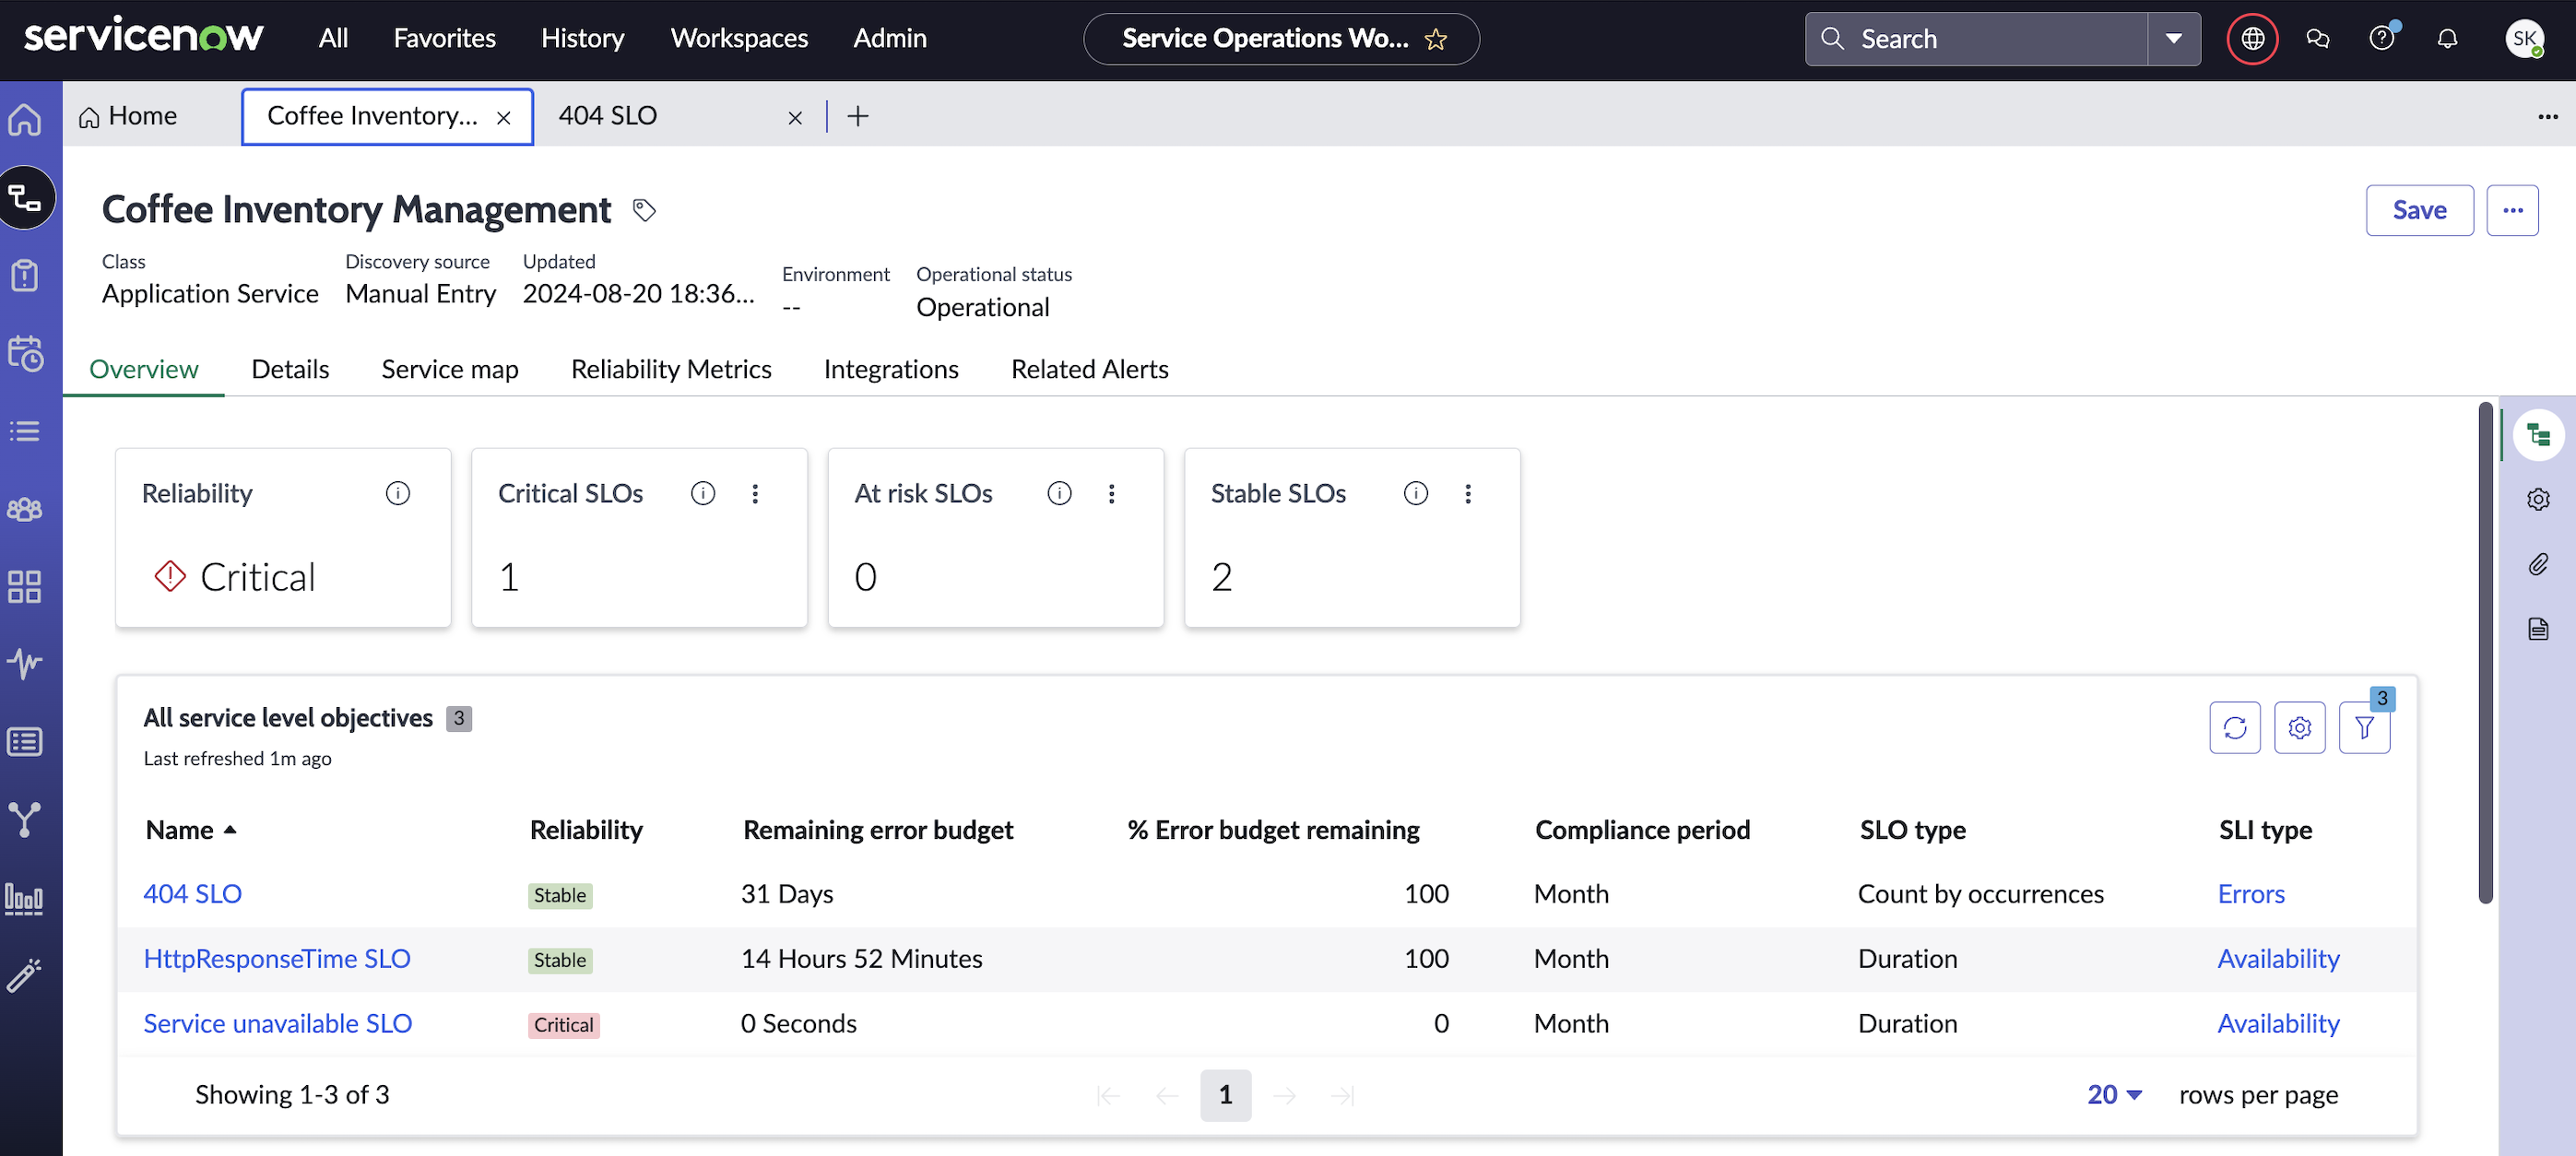Image resolution: width=2576 pixels, height=1156 pixels.
Task: Expand the search scope dropdown arrow
Action: pyautogui.click(x=2174, y=39)
